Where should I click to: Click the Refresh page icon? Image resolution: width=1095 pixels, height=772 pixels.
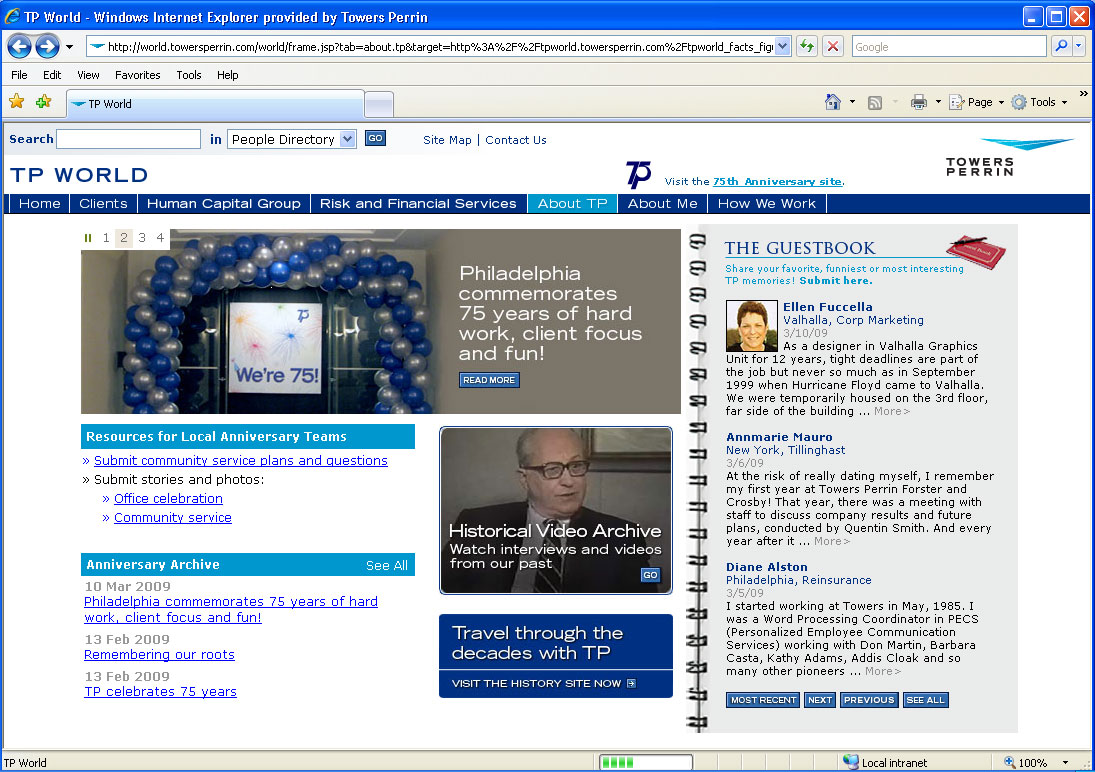807,47
